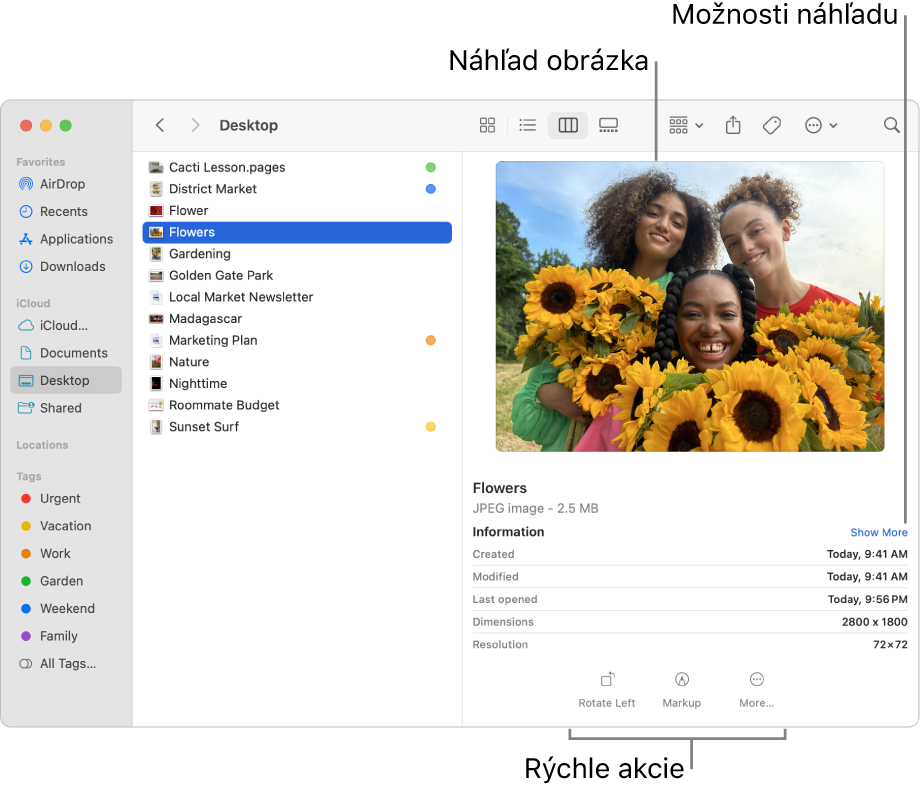Screen dimensions: 923x790
Task: Select the Sunset Surf file
Action: click(x=297, y=427)
